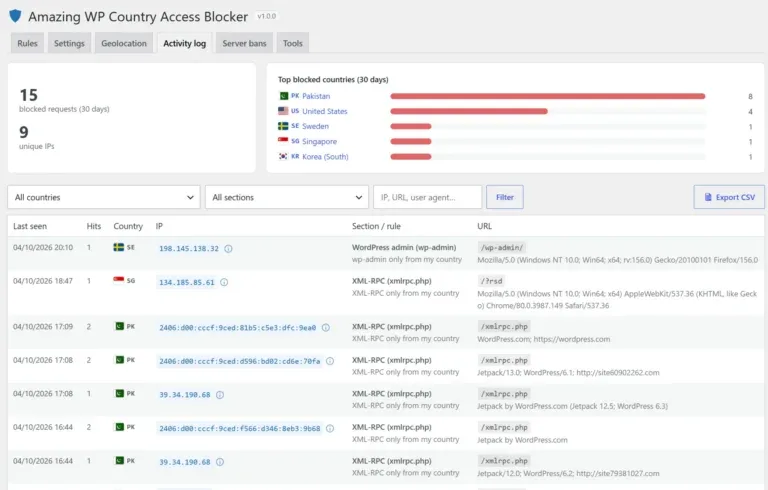Viewport: 768px width, 490px height.
Task: Click info icon beside IP ending 9ea0
Action: 326,328
